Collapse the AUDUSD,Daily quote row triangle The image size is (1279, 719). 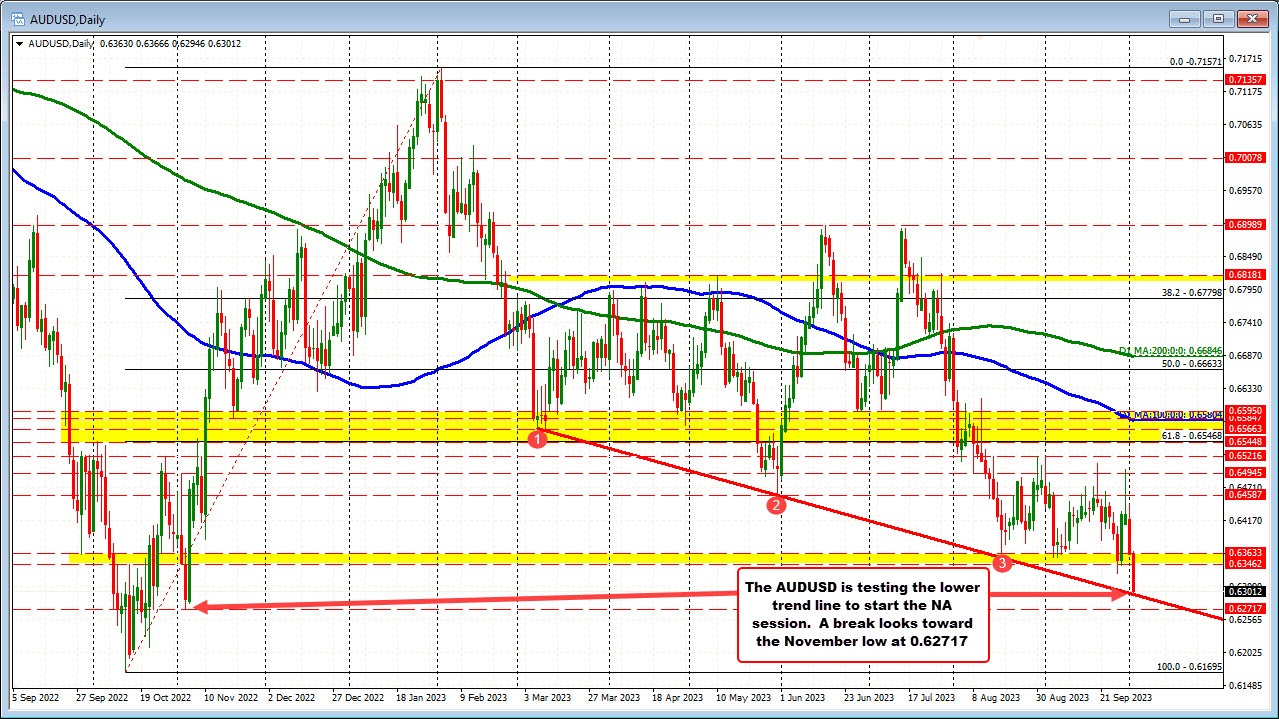point(19,44)
